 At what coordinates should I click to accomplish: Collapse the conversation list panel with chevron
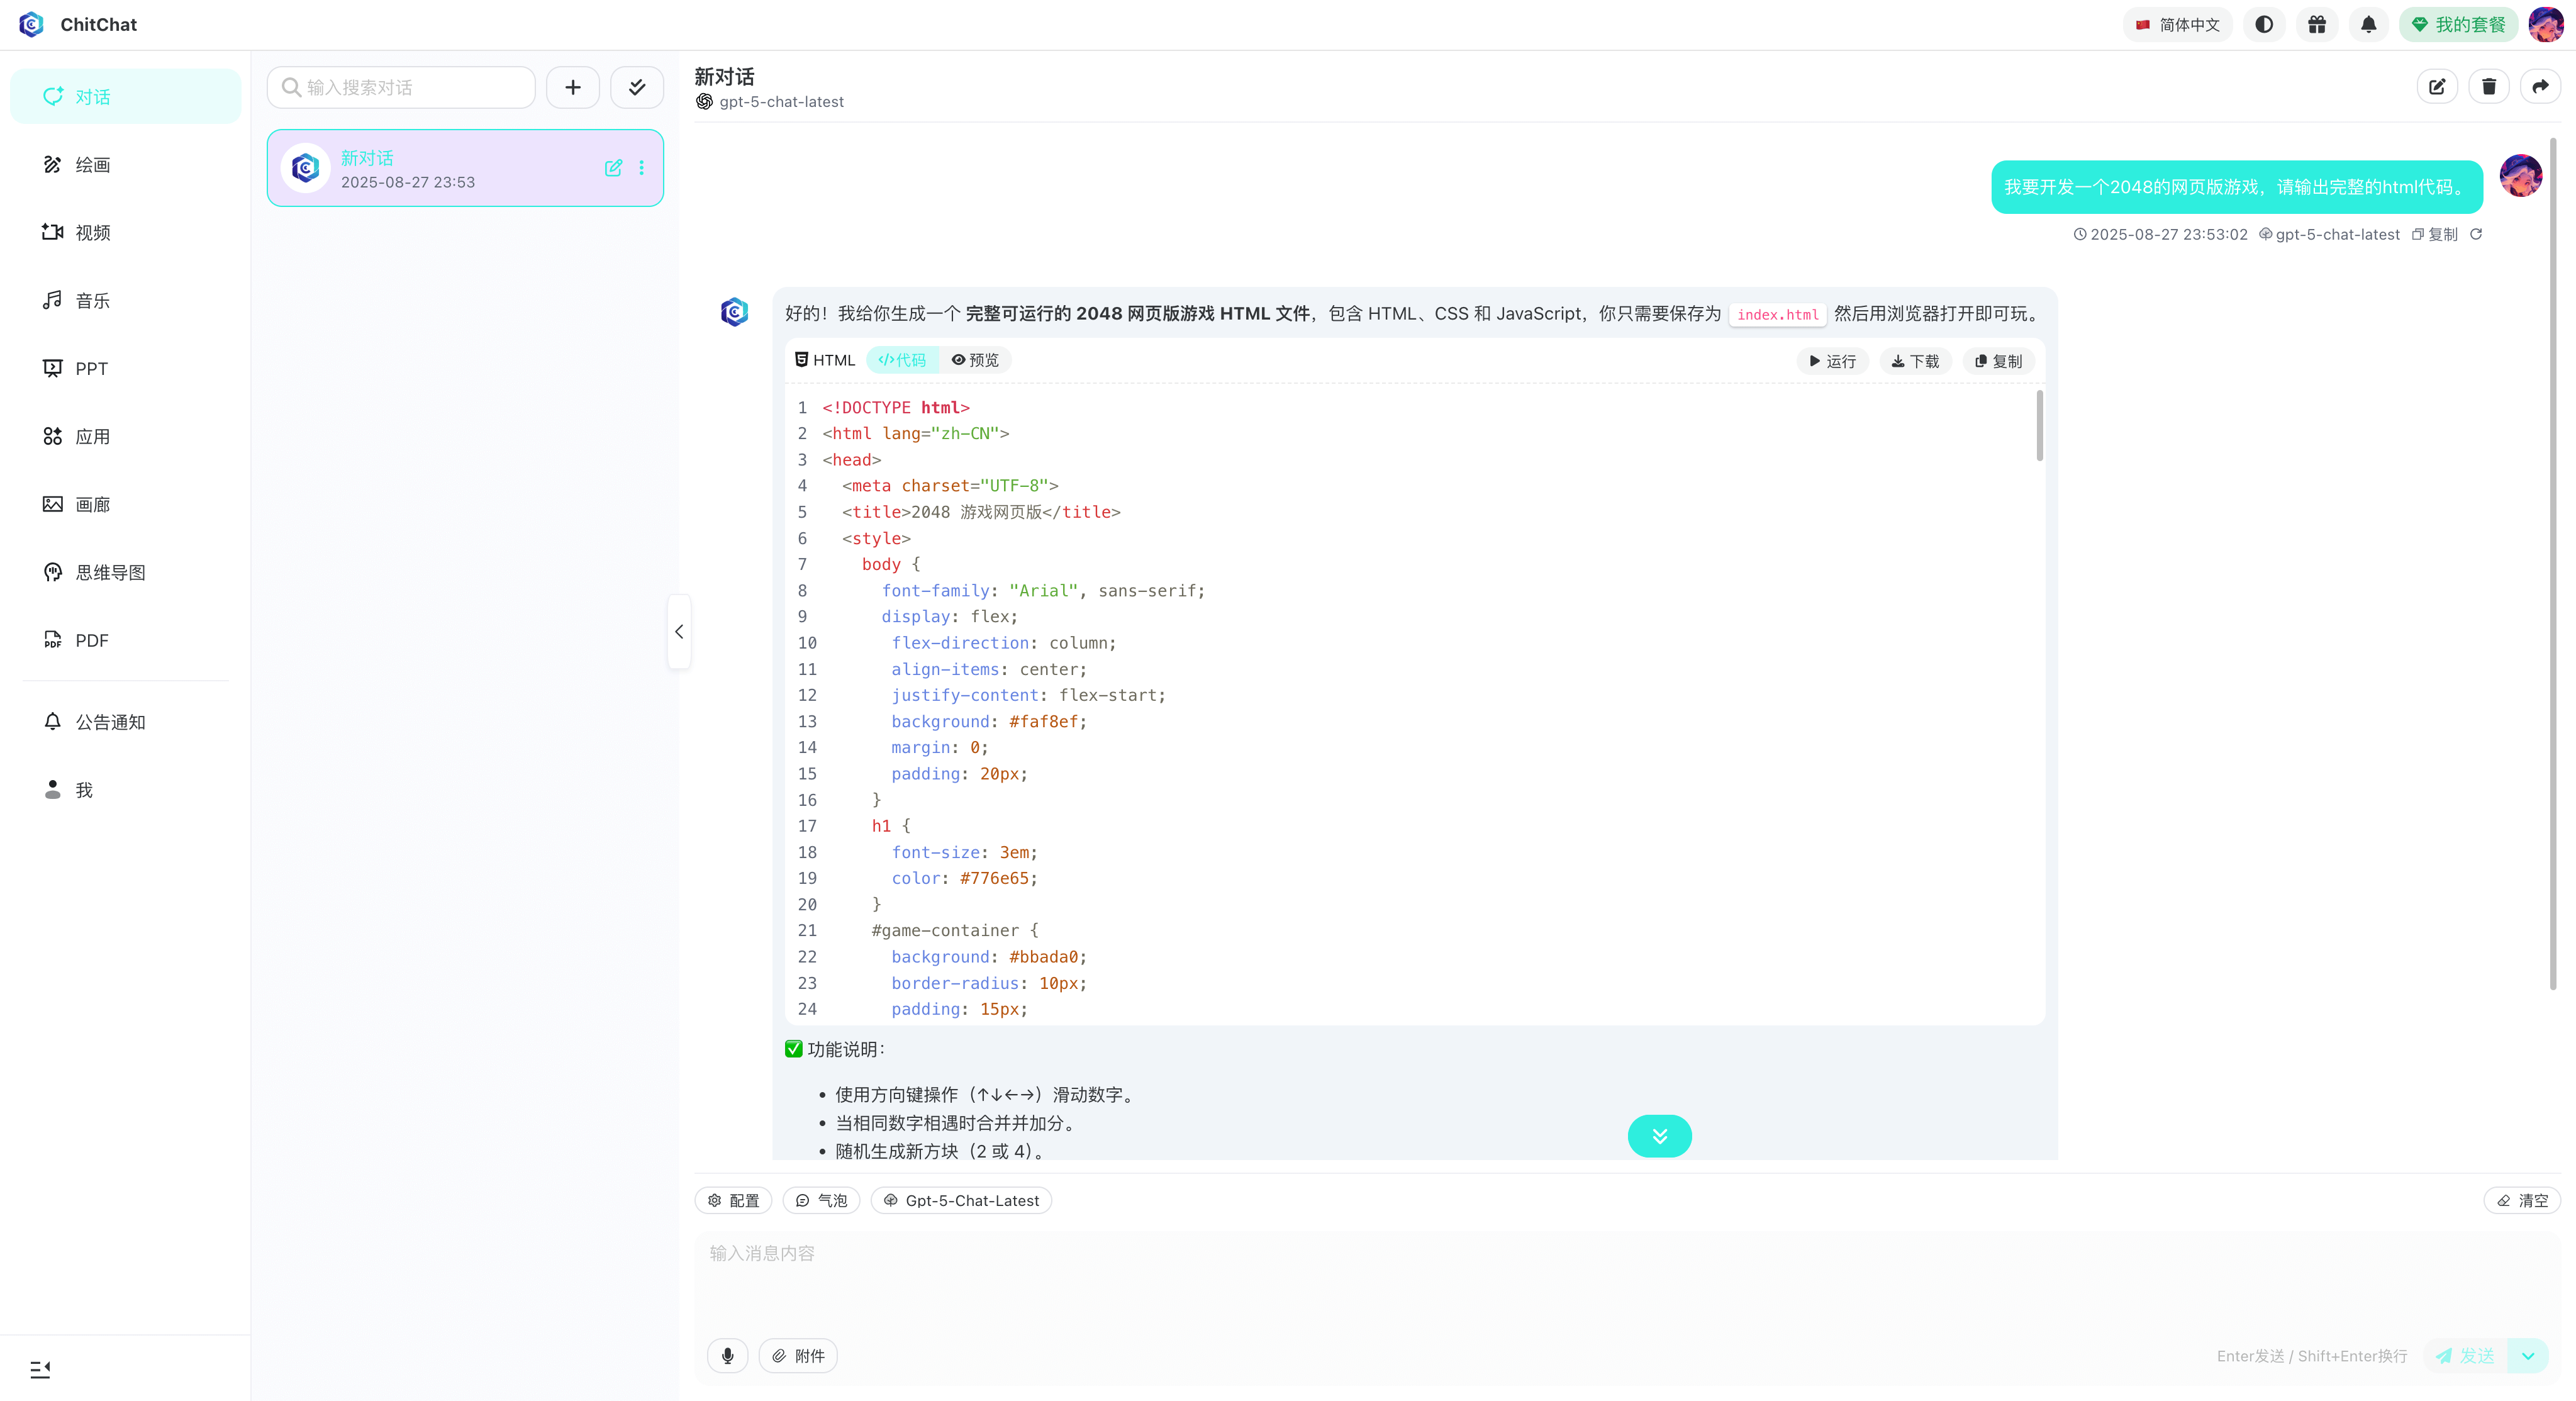pos(679,632)
